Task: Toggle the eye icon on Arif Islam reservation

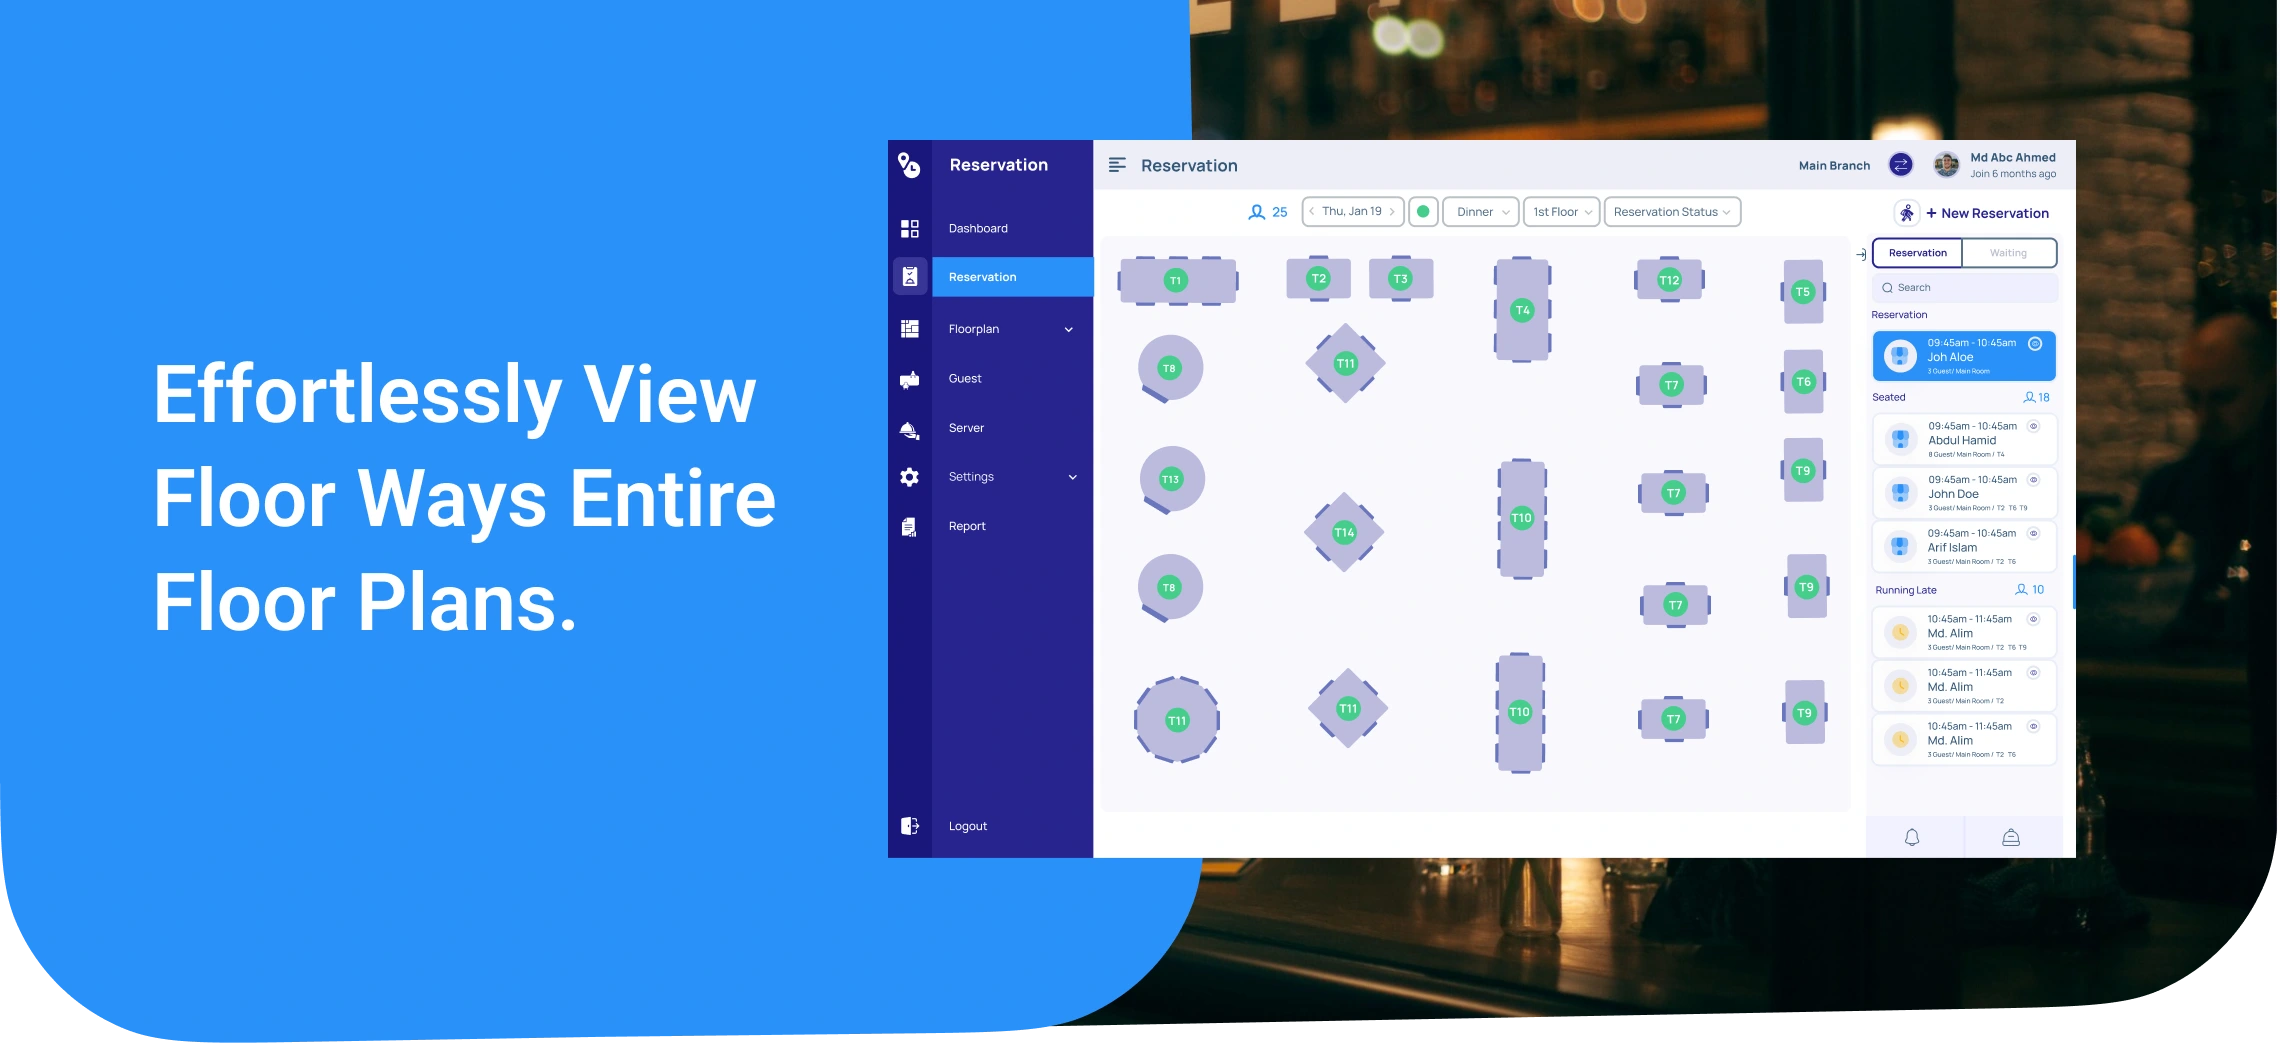Action: coord(2033,534)
